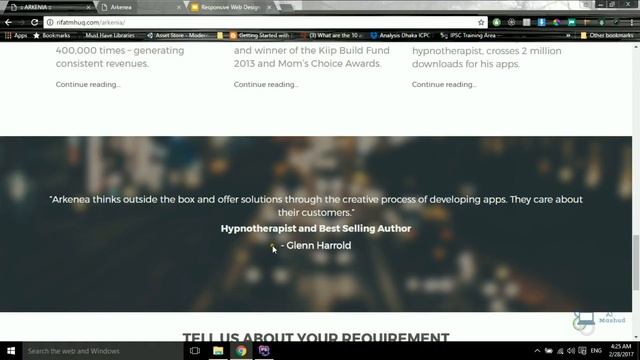Open Continue reading under 400,000 times article
The image size is (640, 360).
coord(88,84)
